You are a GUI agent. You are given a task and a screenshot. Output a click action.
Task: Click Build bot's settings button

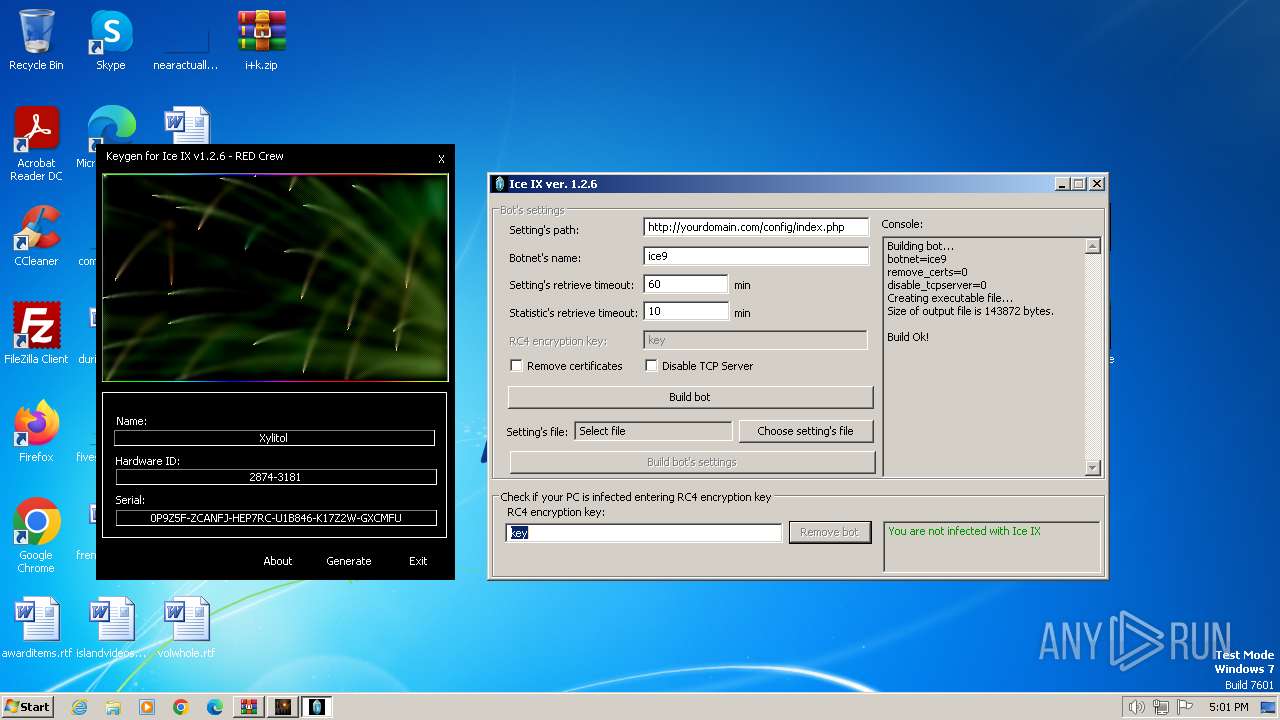pos(692,462)
